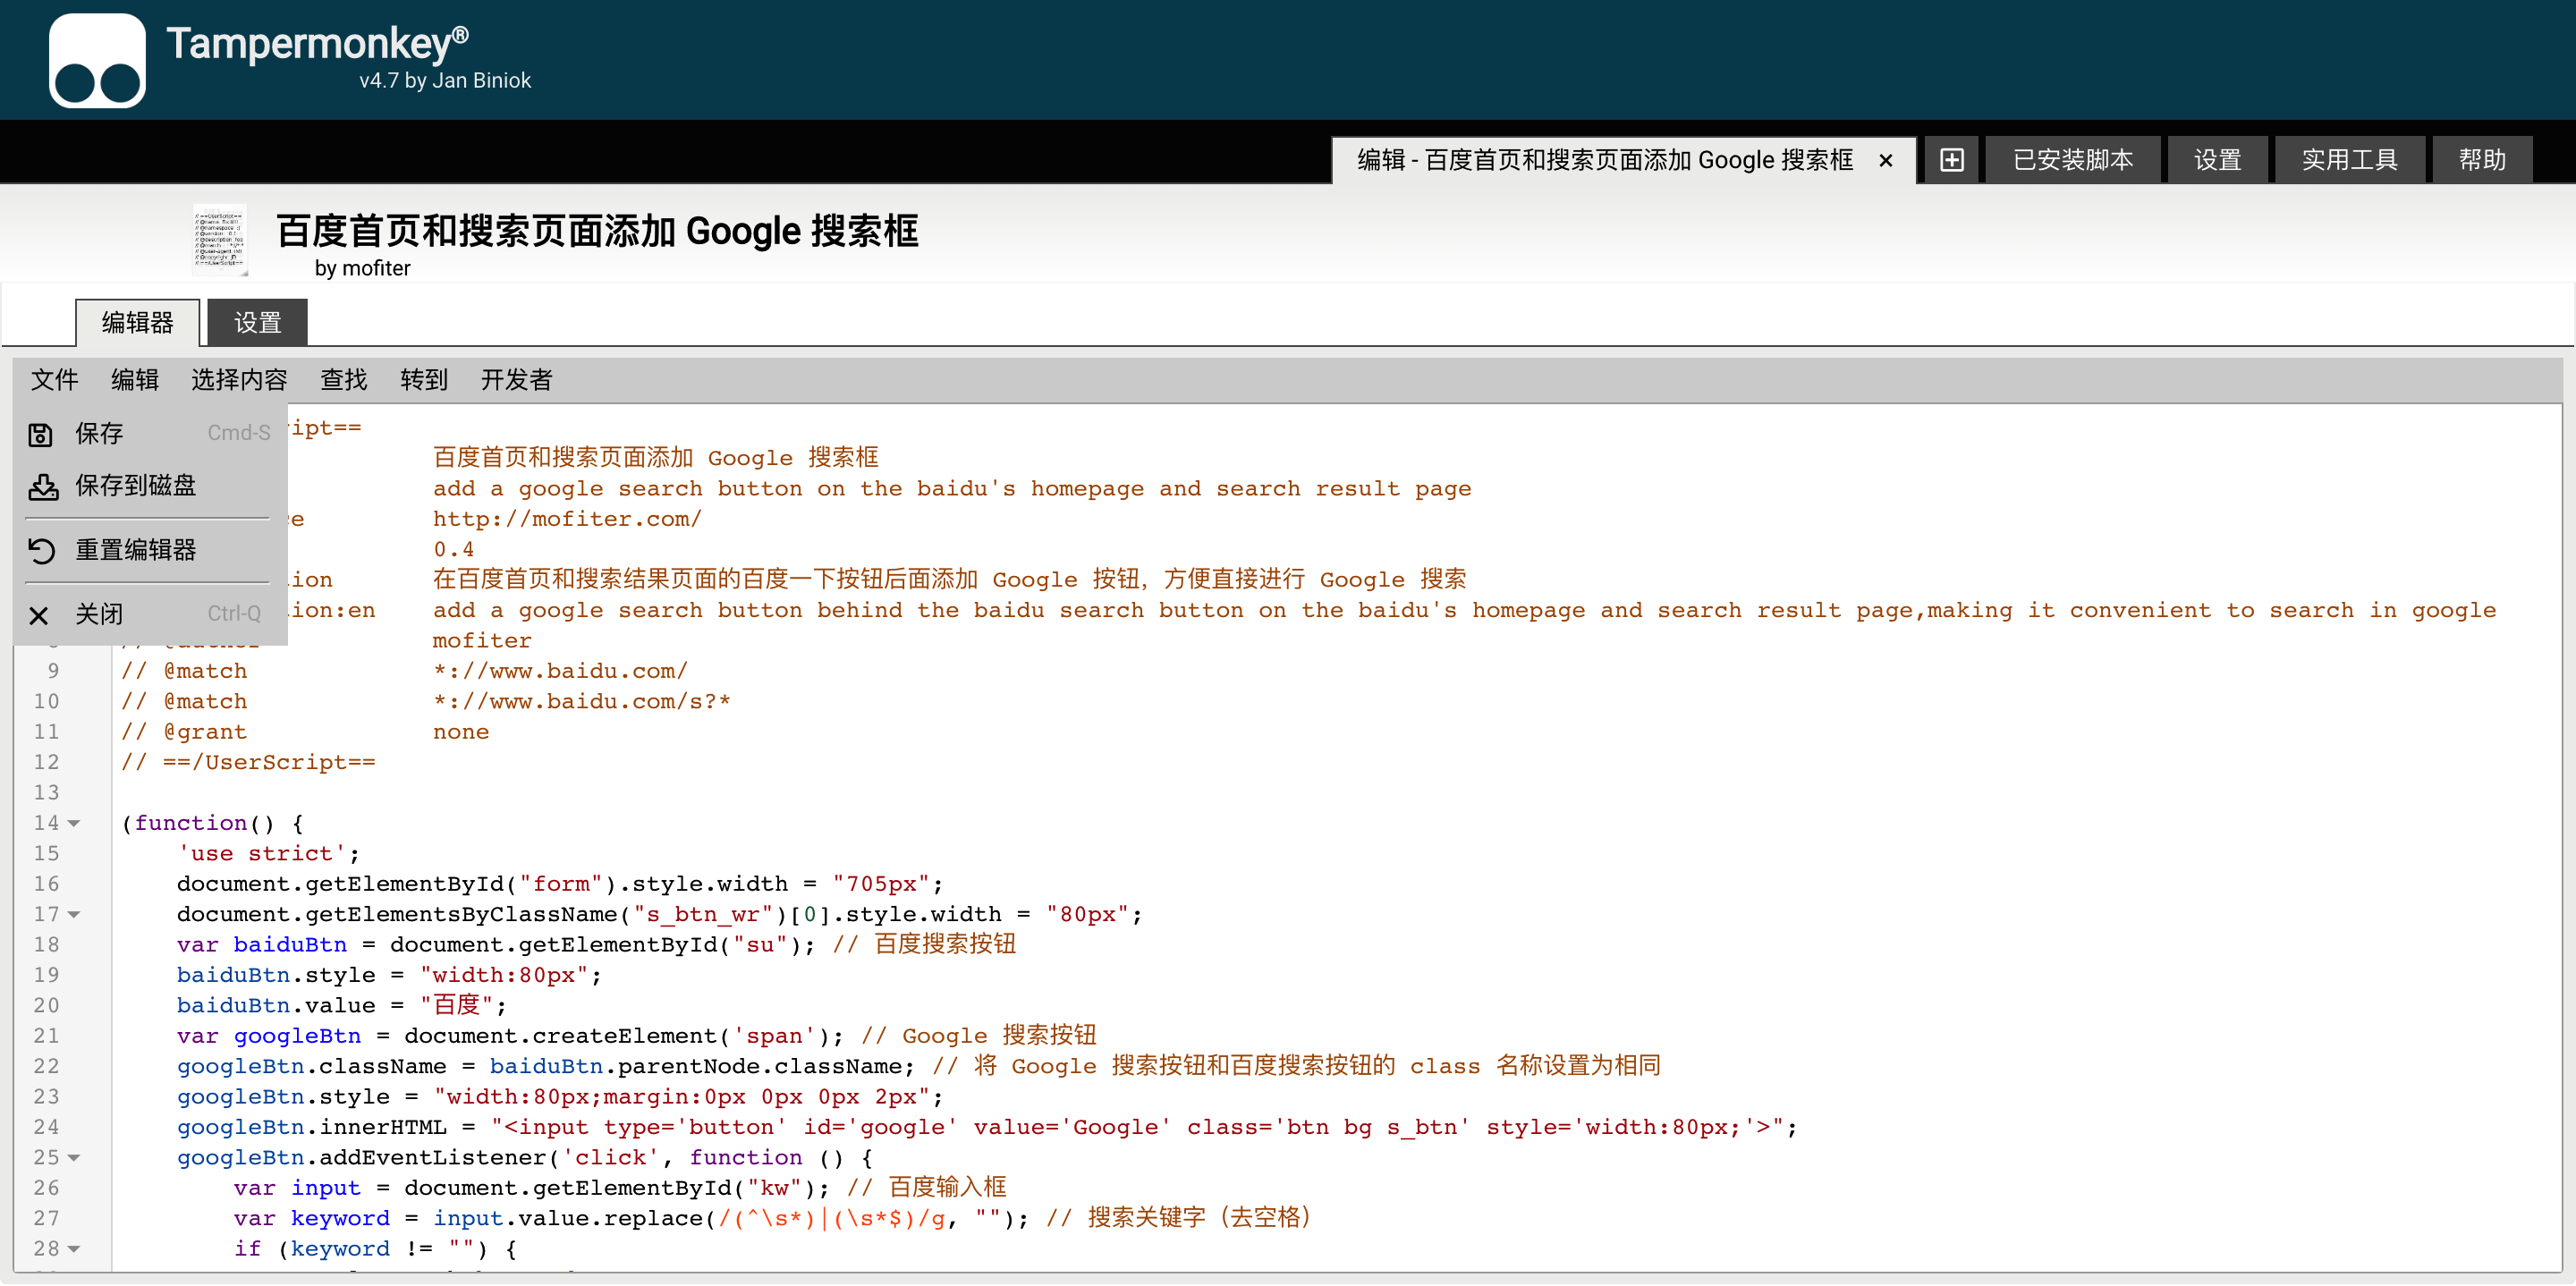
Task: Click the createElement('span') line 21
Action: pos(510,1036)
